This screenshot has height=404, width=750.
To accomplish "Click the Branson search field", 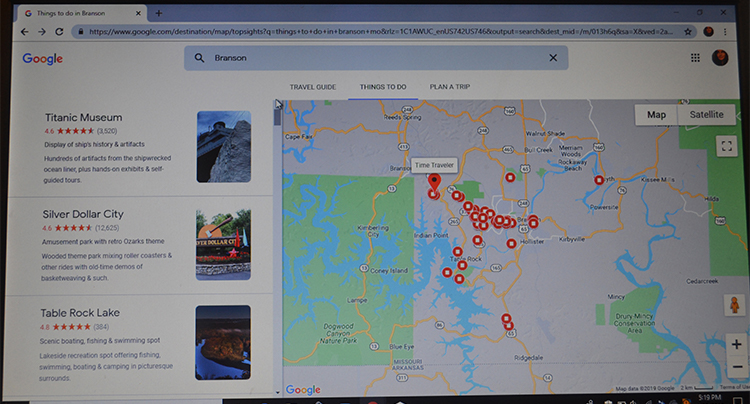I will coord(375,58).
